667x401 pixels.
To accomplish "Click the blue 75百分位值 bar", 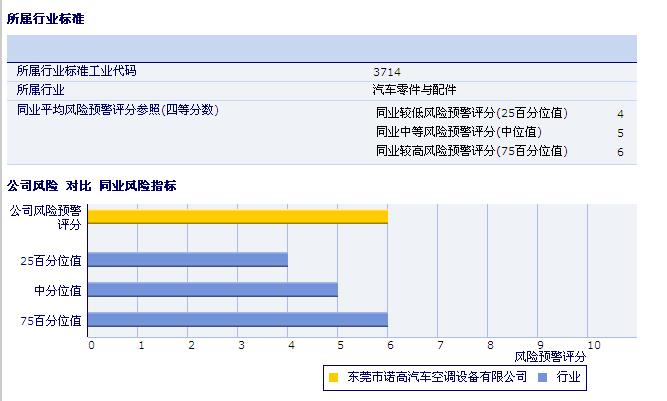I will [x=238, y=320].
